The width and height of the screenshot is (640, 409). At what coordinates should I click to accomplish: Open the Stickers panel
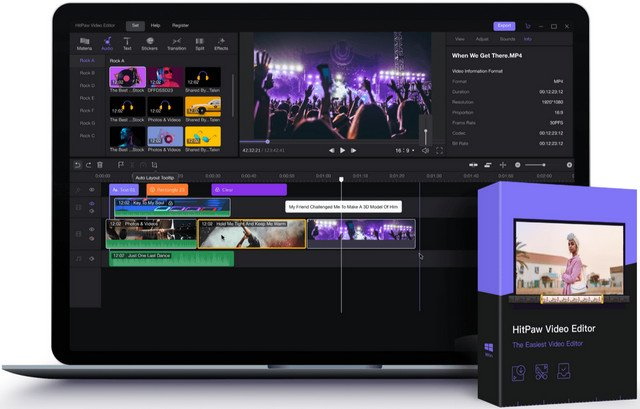pos(150,43)
